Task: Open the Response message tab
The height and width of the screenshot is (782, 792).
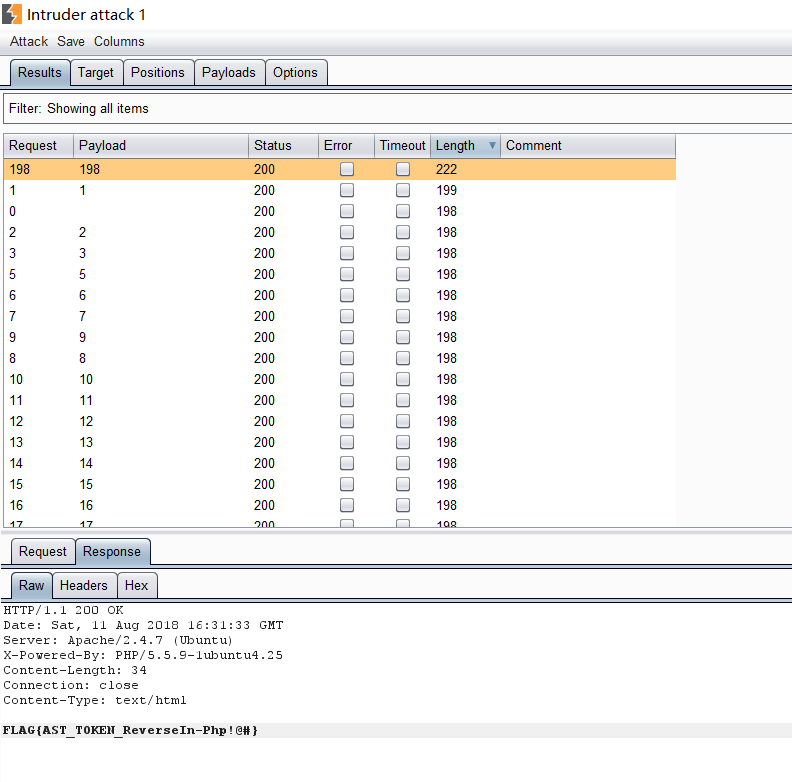Action: [x=112, y=552]
